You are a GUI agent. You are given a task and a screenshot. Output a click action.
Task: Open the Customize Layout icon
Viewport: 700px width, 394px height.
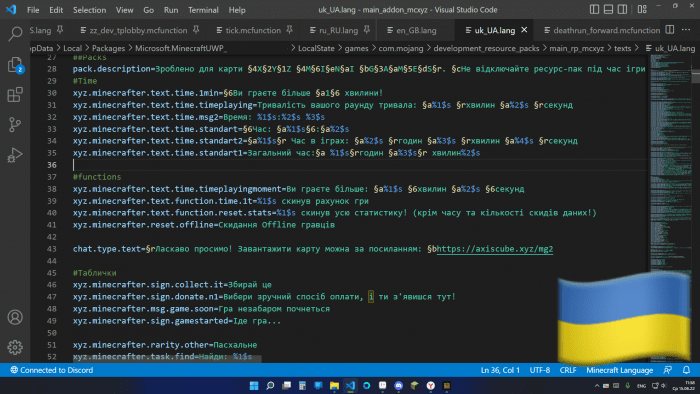(x=642, y=9)
